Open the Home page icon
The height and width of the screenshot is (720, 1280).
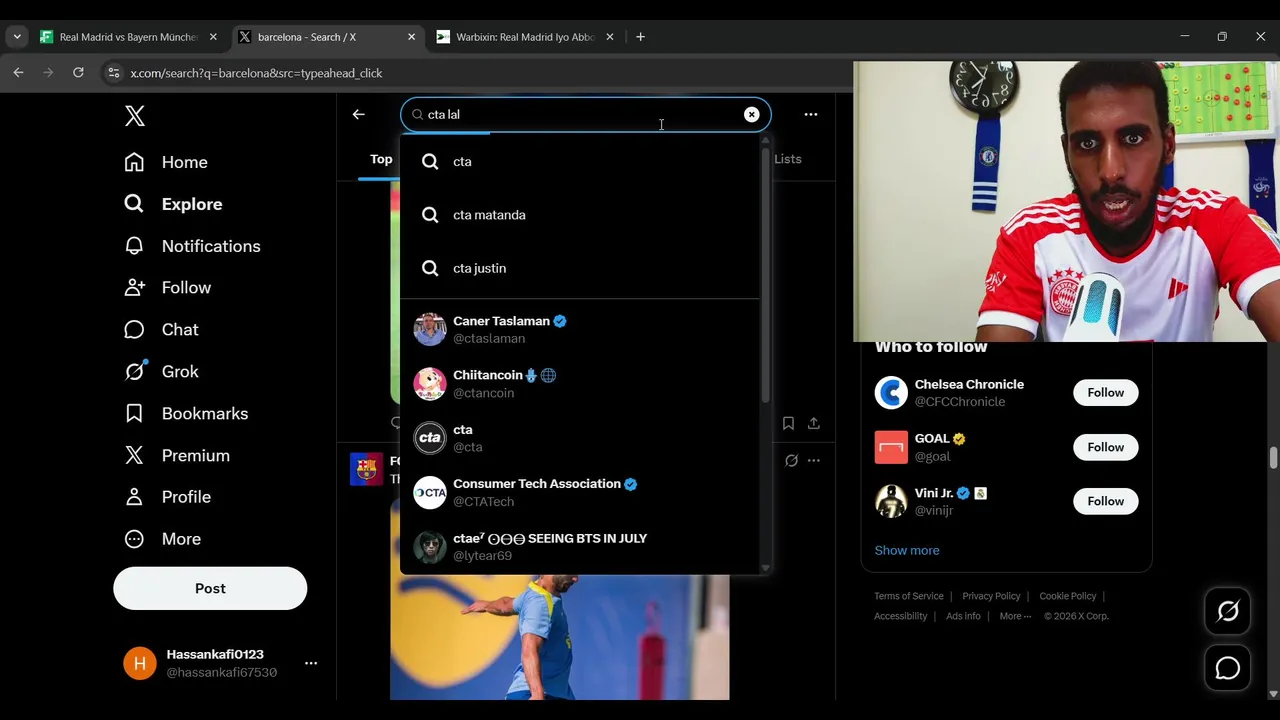pyautogui.click(x=134, y=162)
